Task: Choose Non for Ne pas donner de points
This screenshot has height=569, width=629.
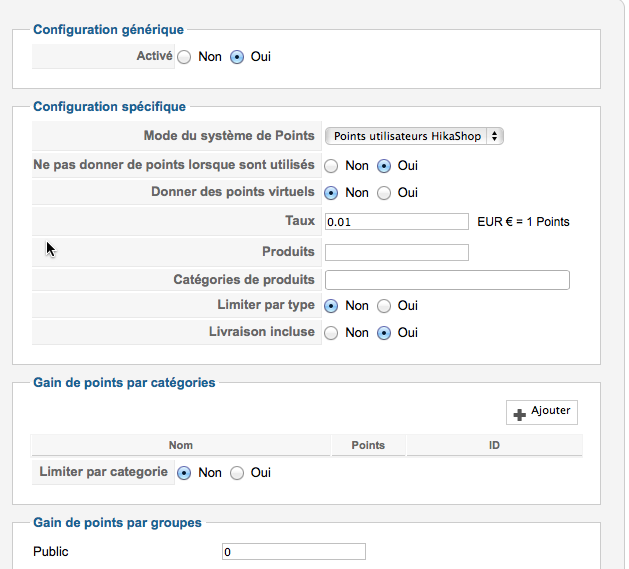Action: pyautogui.click(x=331, y=166)
